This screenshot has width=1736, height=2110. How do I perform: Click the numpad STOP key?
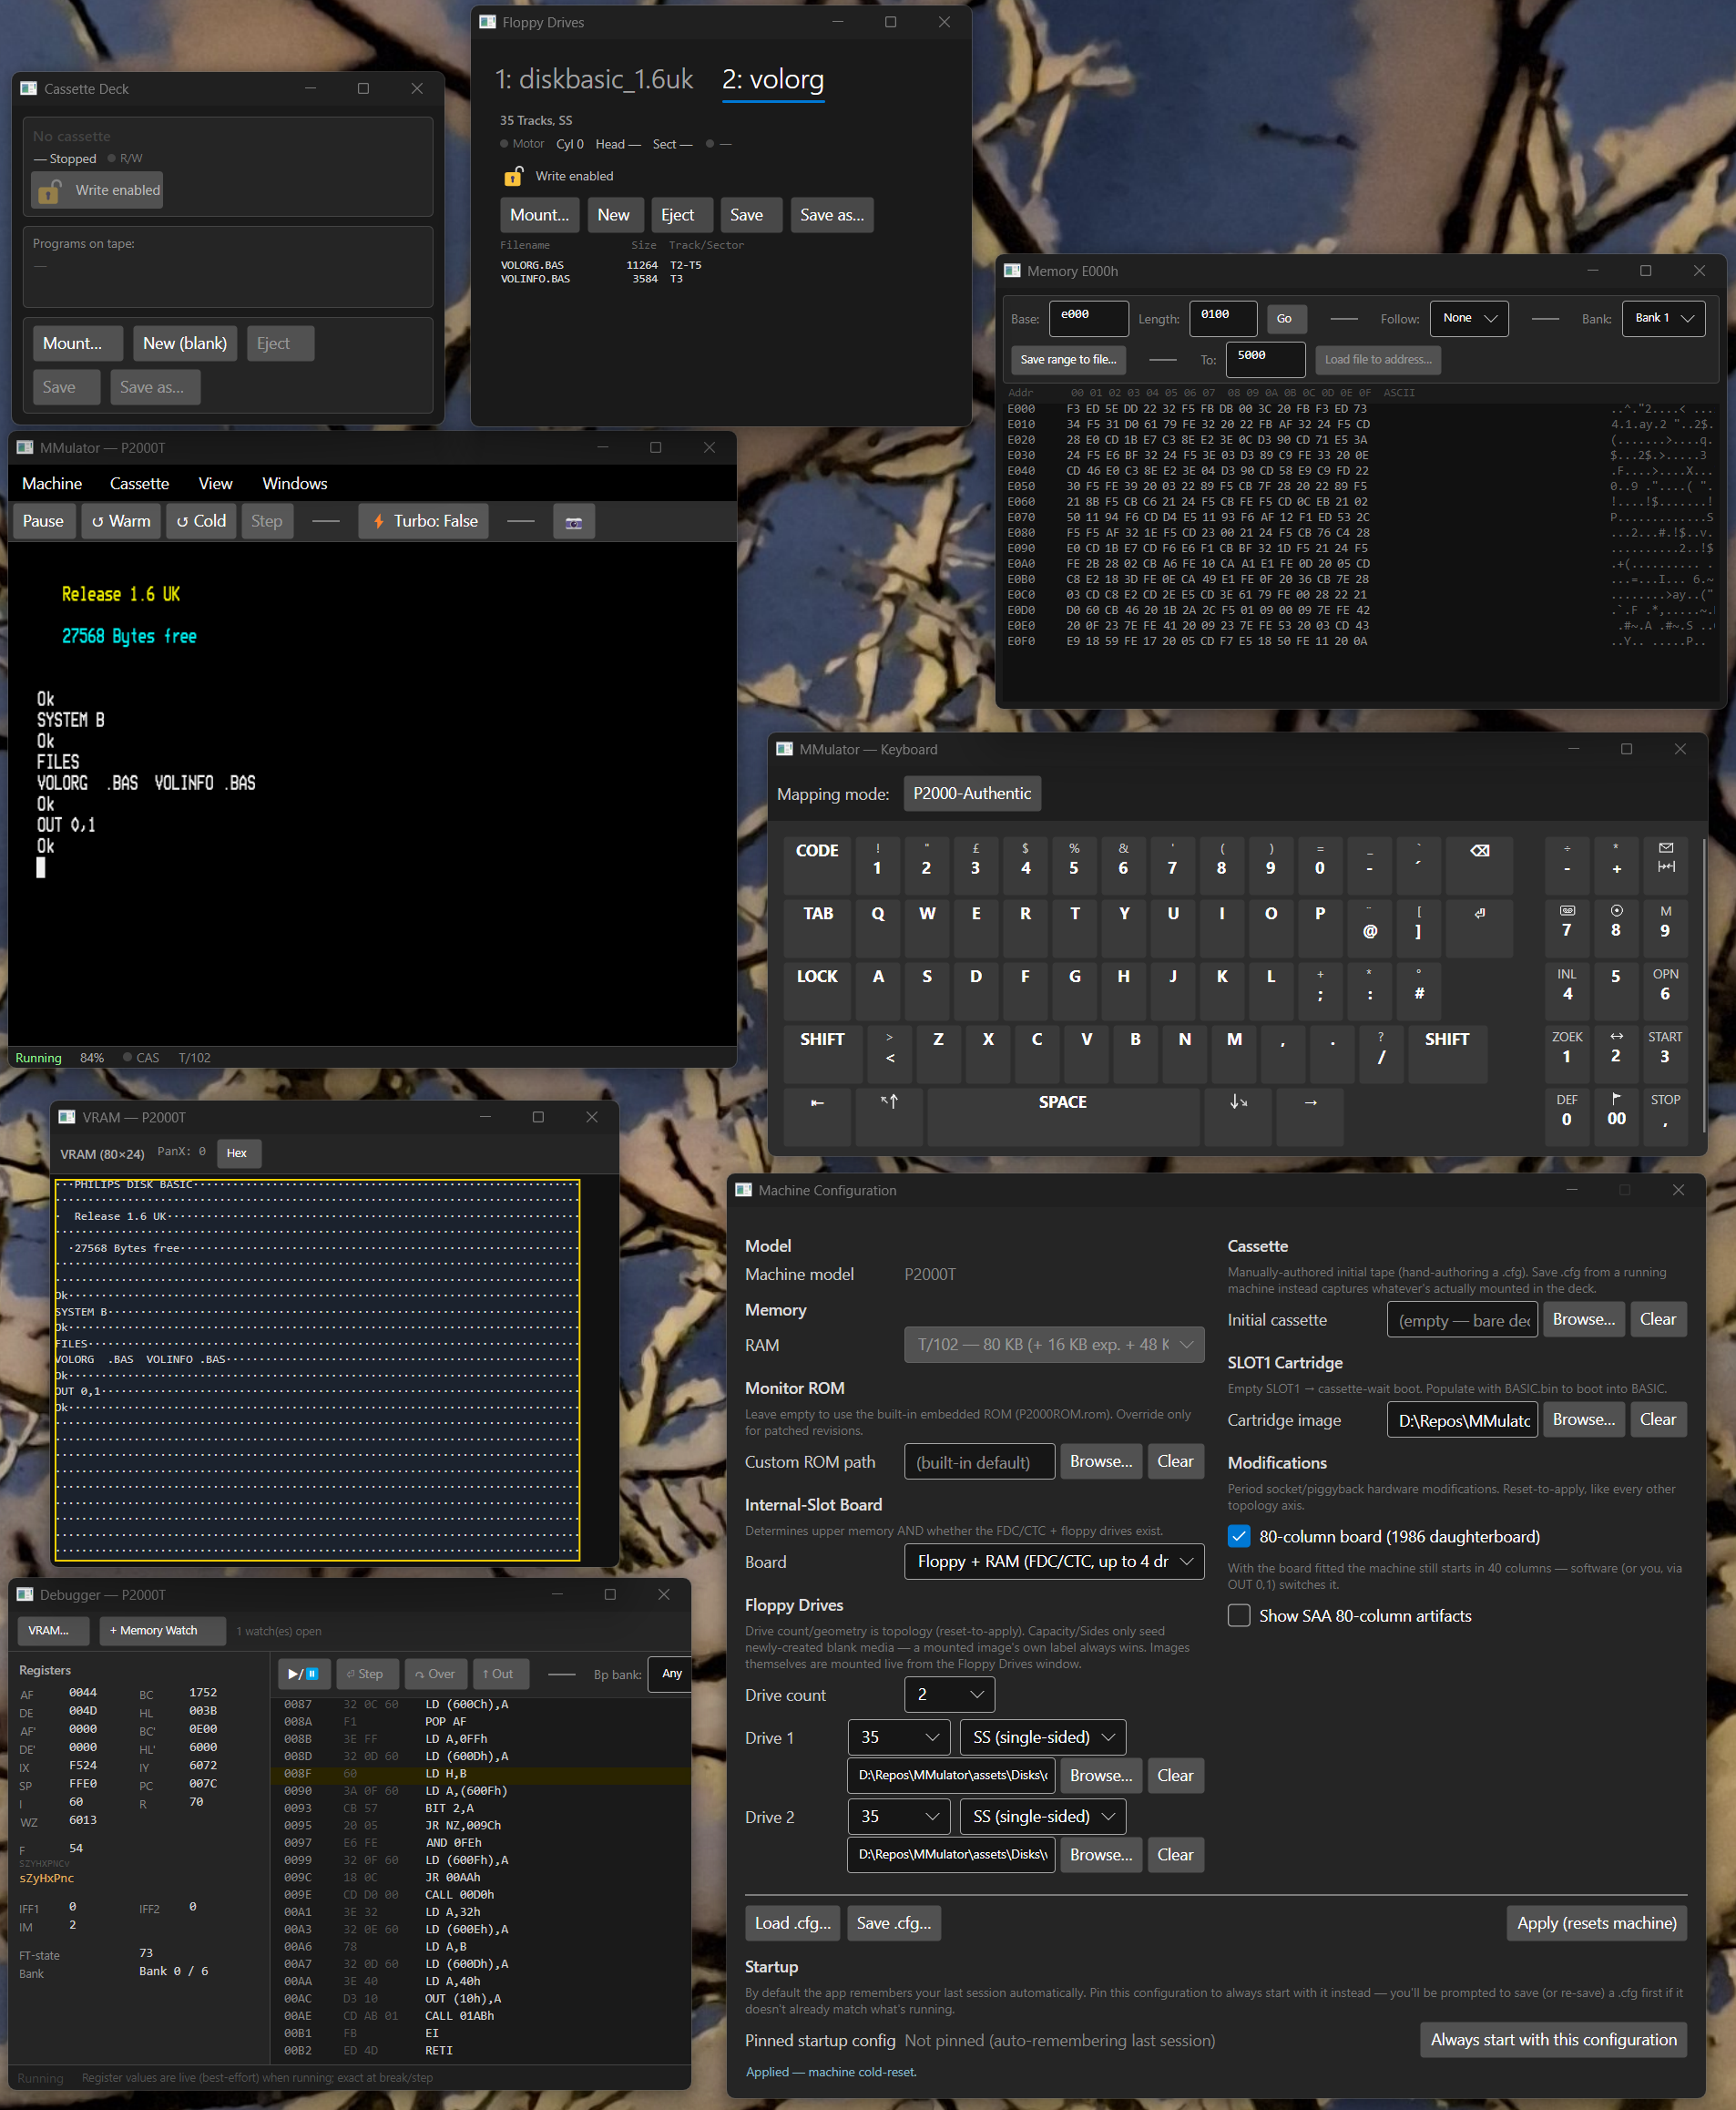1665,1117
